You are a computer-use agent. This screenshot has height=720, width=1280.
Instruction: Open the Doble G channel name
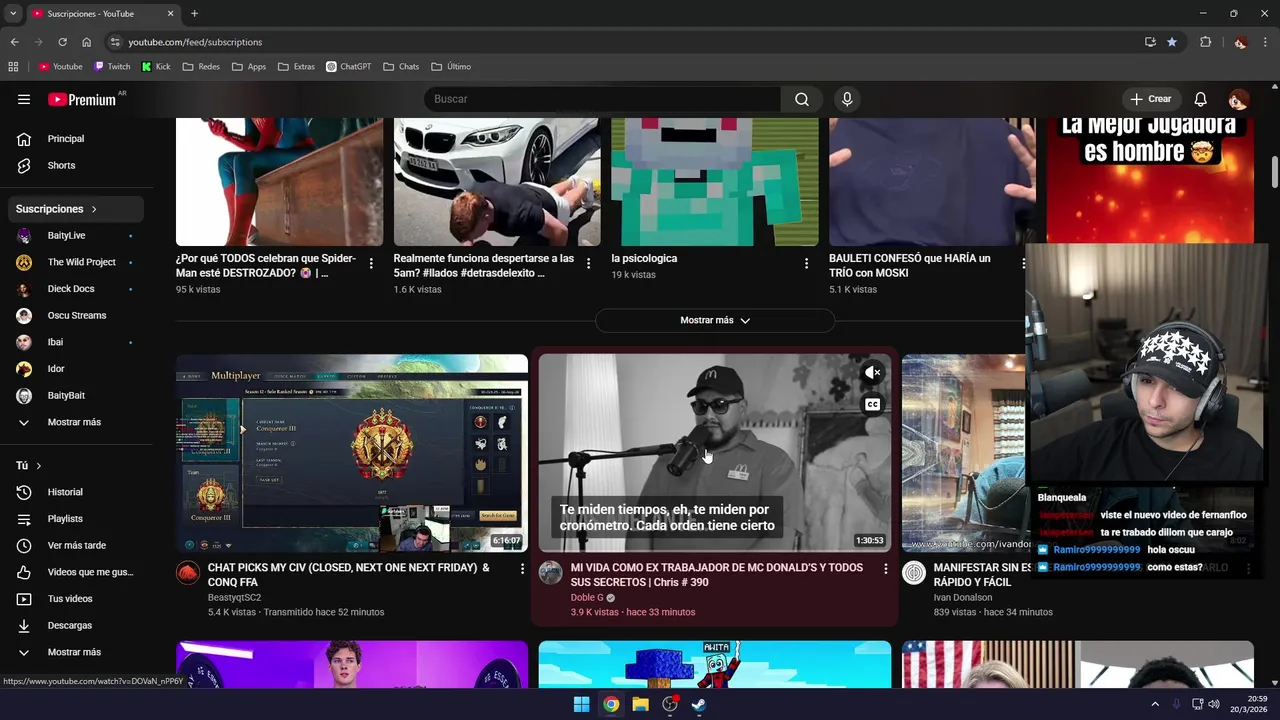(587, 598)
